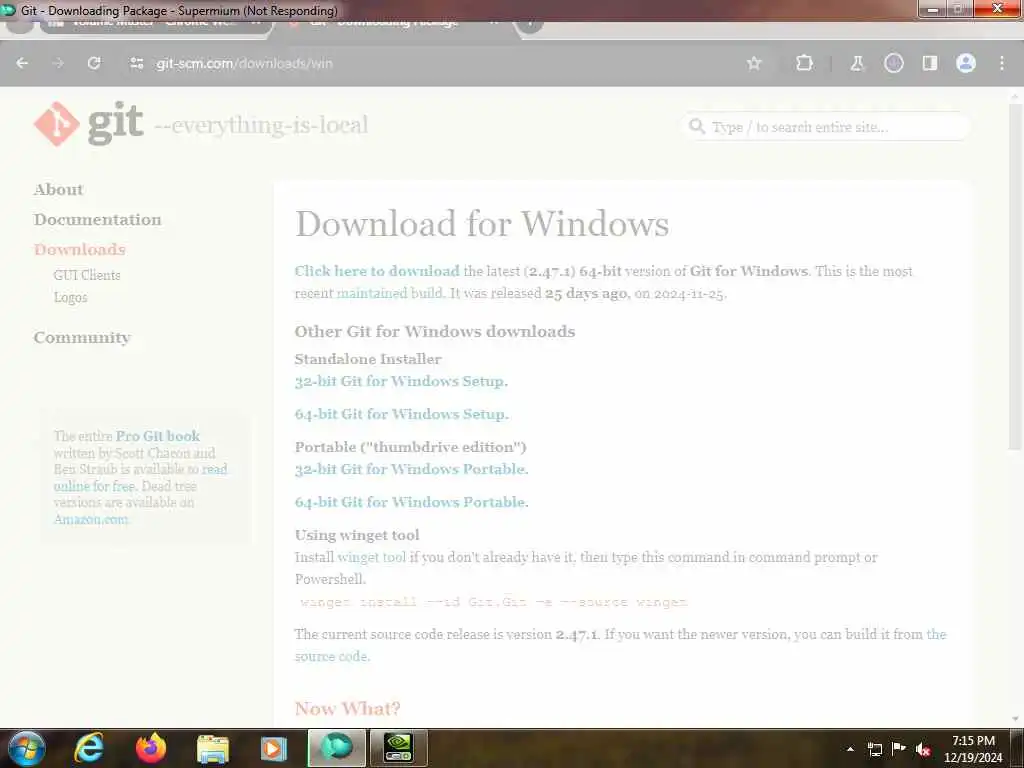The width and height of the screenshot is (1024, 768).
Task: Go back using the browser back arrow
Action: tap(22, 63)
